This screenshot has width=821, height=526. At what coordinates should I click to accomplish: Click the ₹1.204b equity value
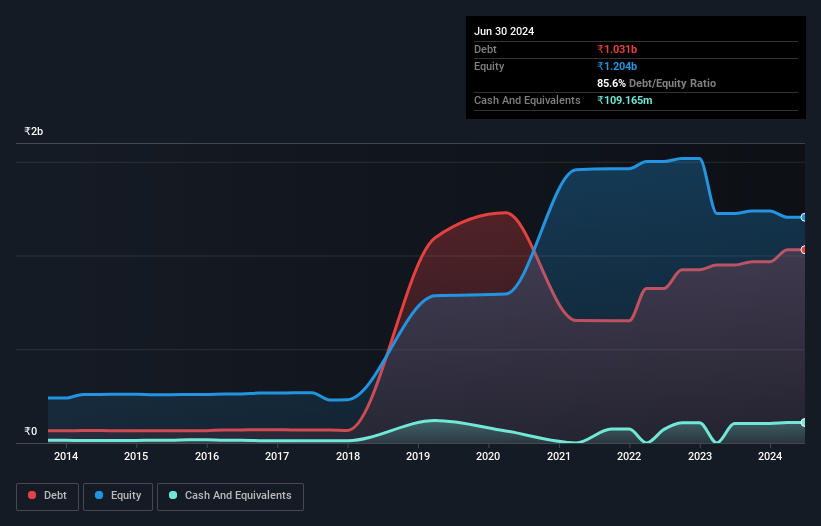(x=617, y=66)
